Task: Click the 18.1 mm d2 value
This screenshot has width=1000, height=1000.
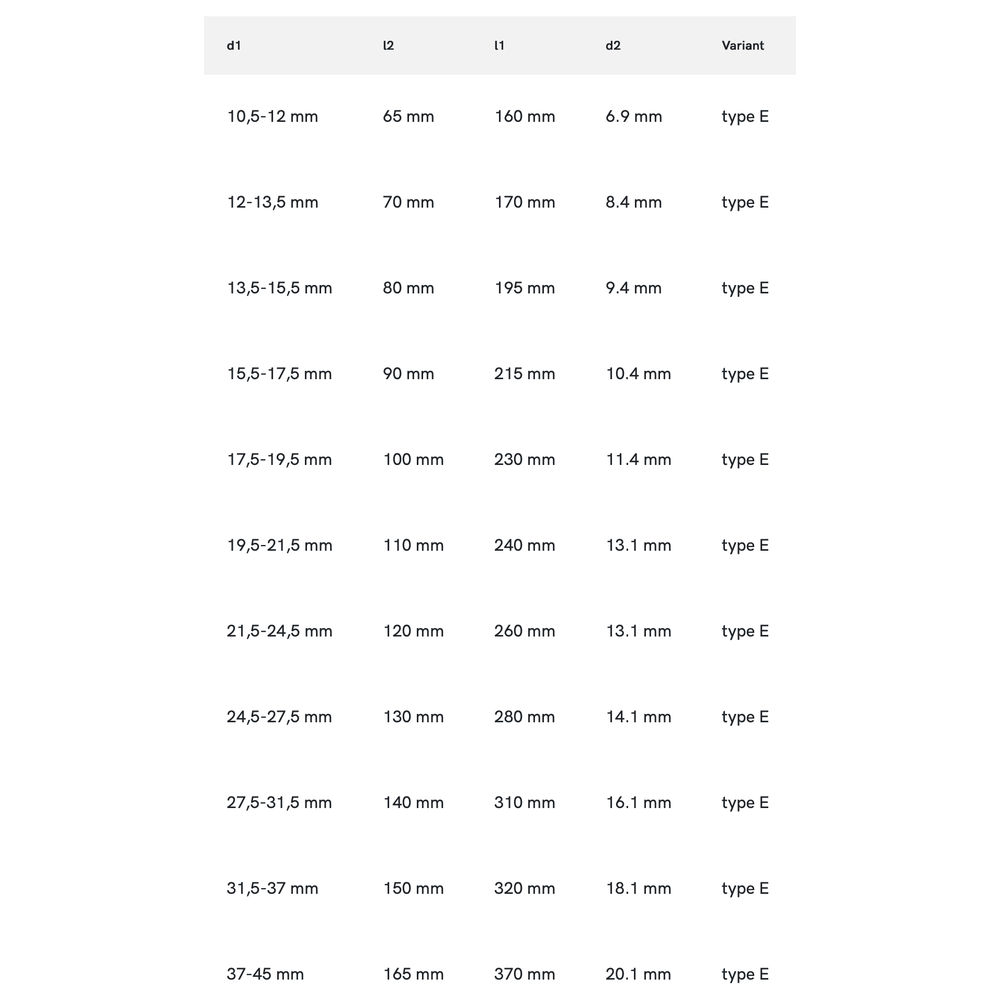Action: [x=638, y=889]
